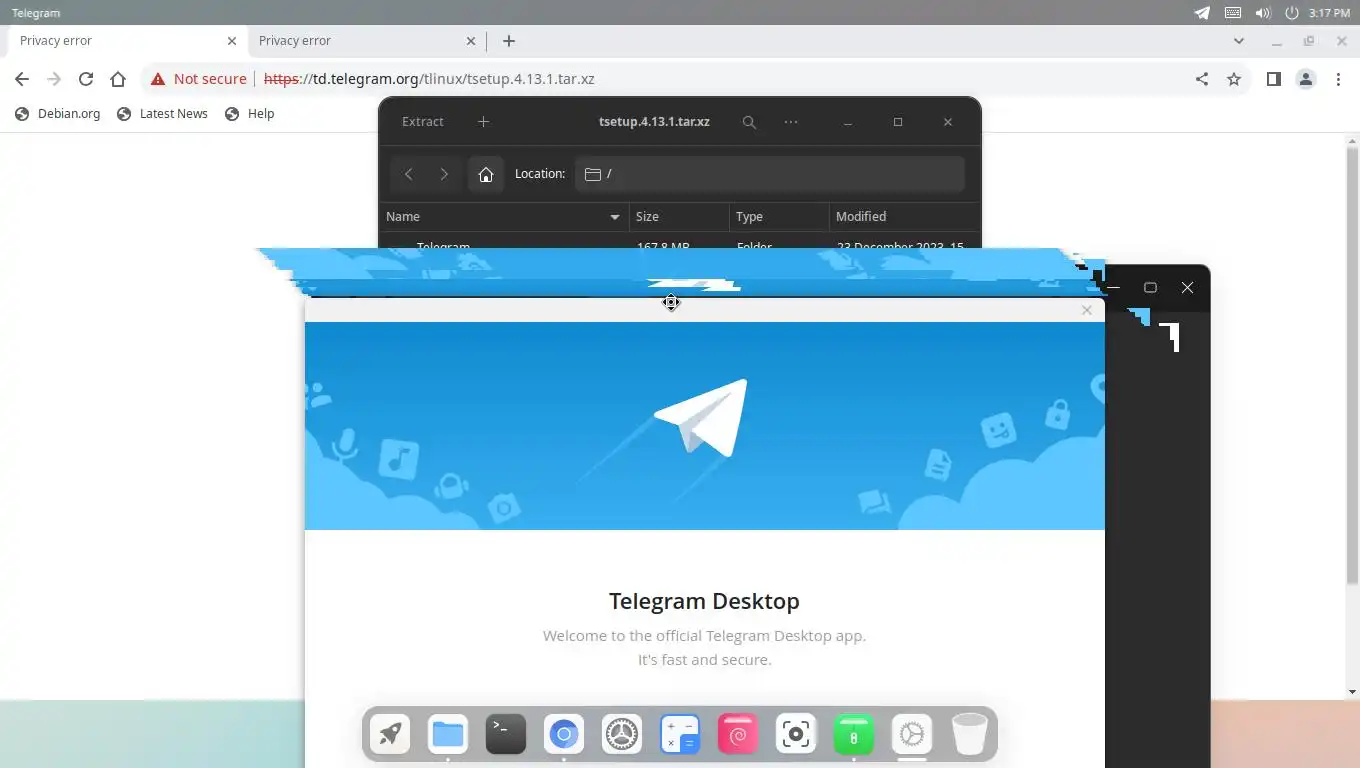Click the browser page vertical scrollbar

point(1352,365)
